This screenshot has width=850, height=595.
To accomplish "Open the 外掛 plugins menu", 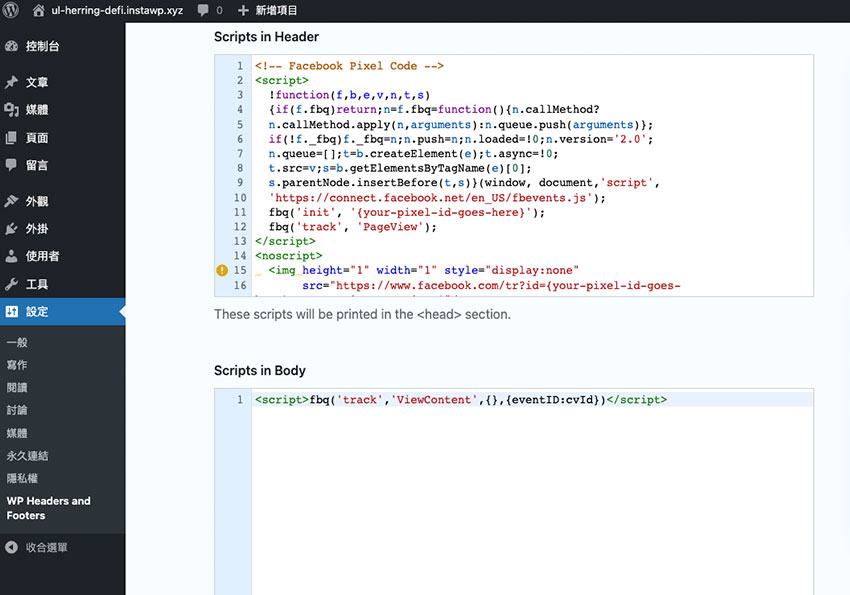I will pos(37,229).
